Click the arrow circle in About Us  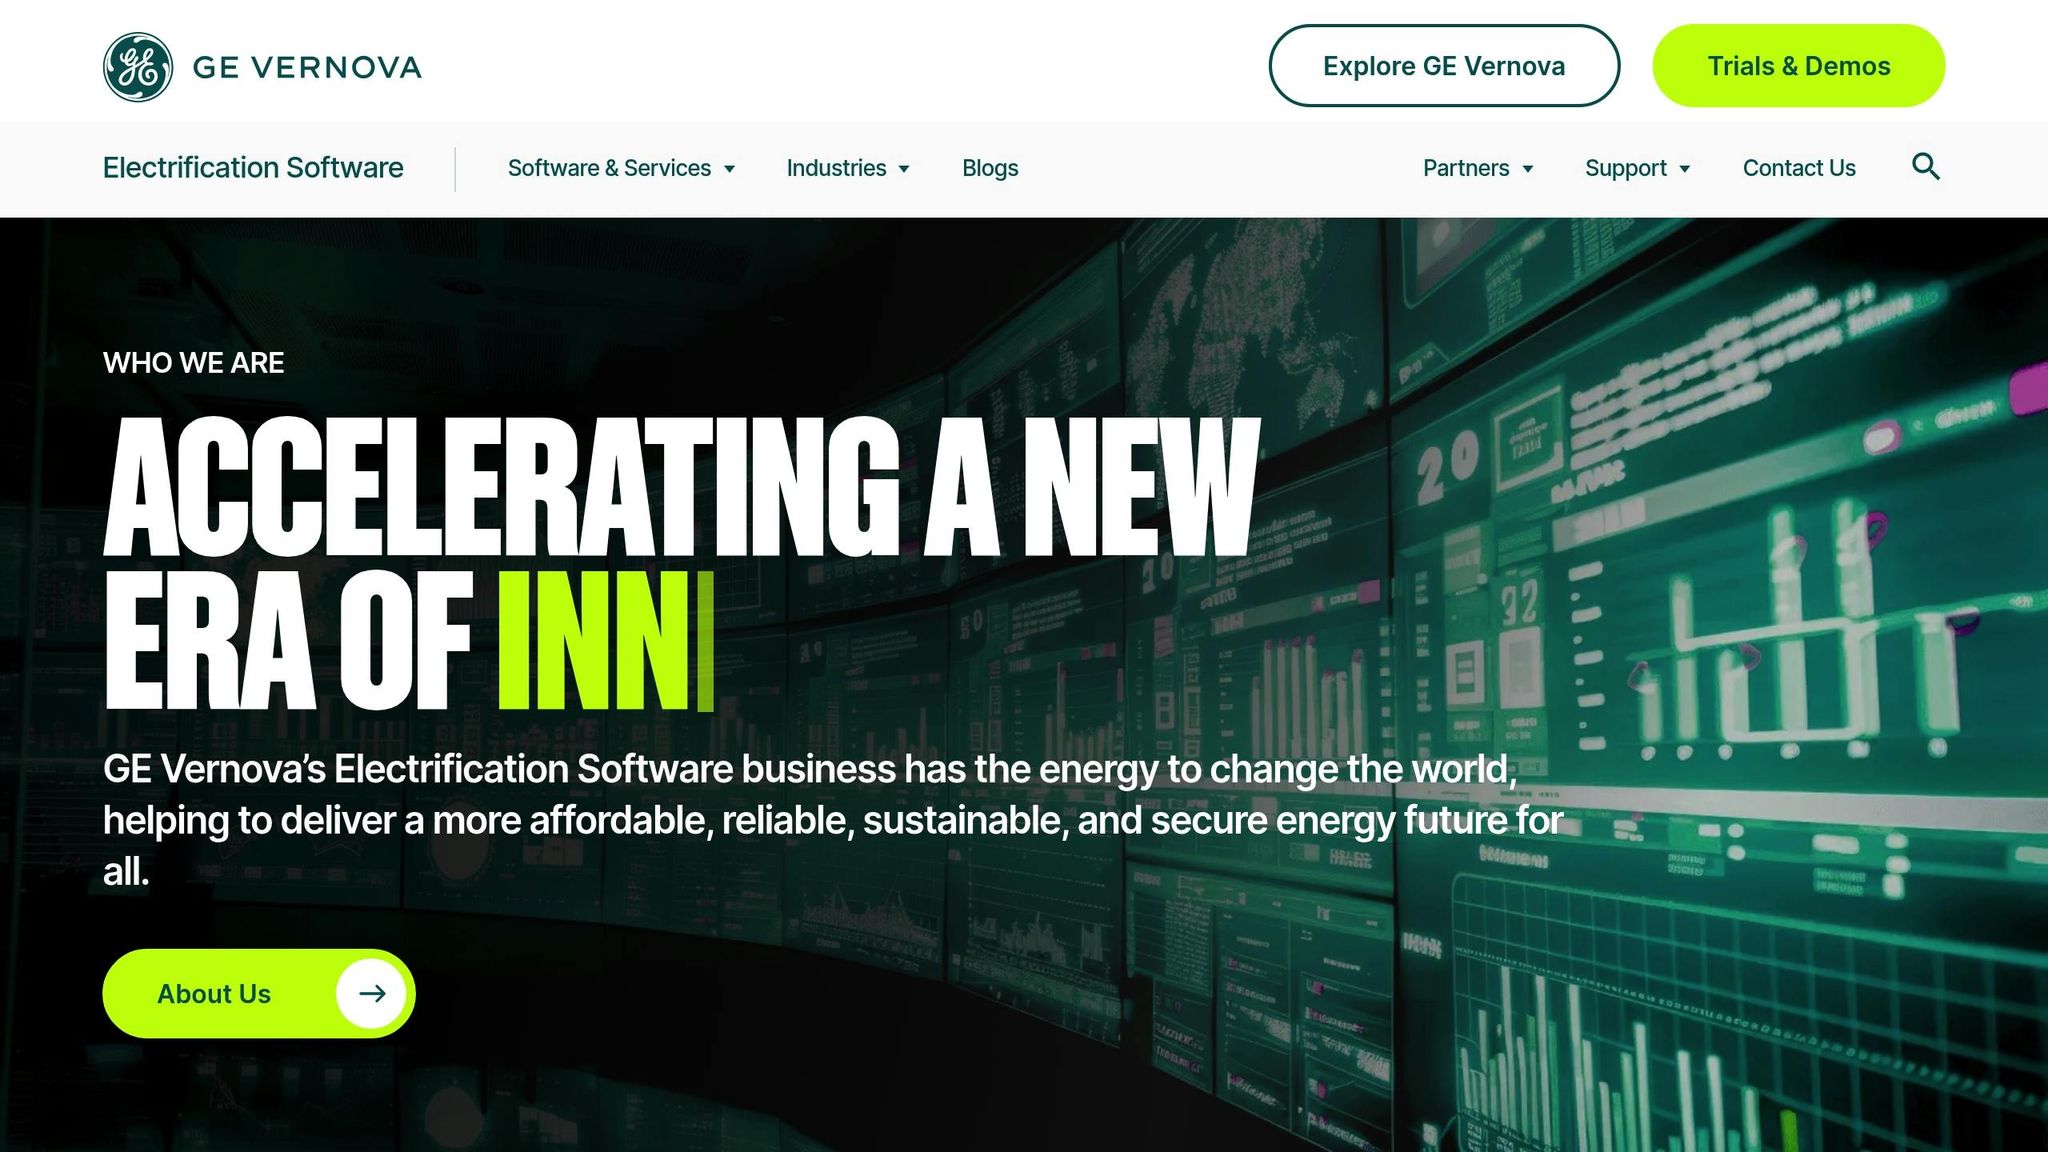372,993
